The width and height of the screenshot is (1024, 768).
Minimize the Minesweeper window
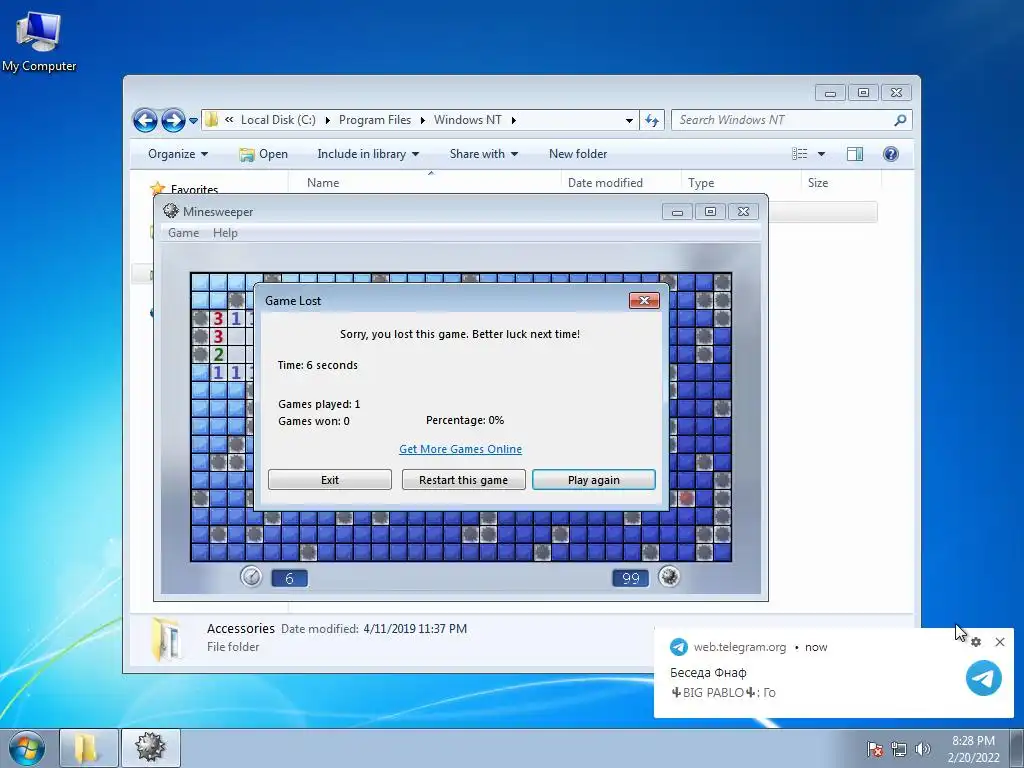point(677,212)
